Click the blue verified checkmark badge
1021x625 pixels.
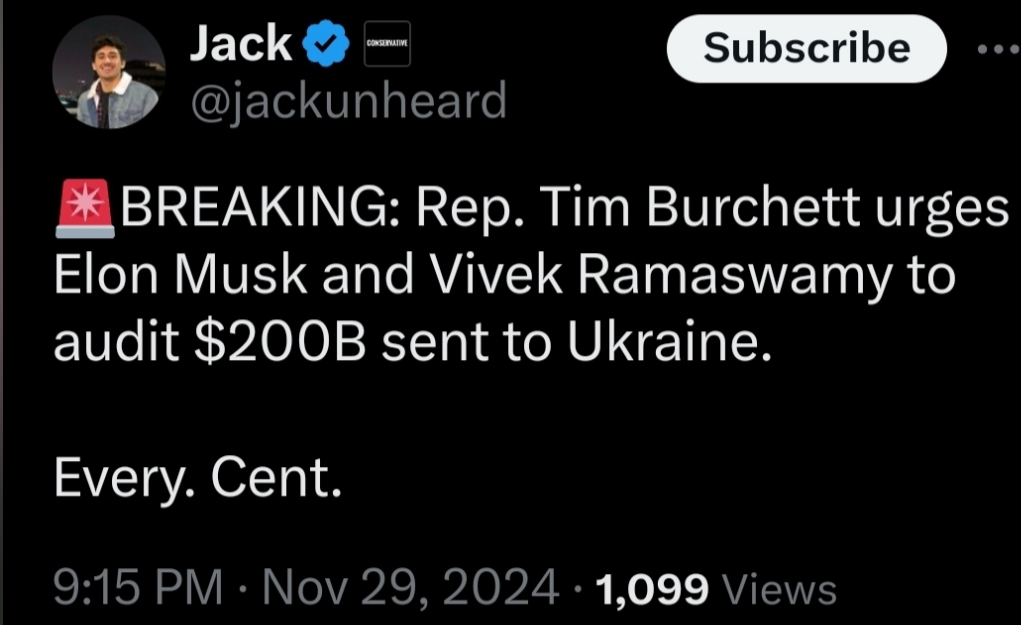coord(324,45)
